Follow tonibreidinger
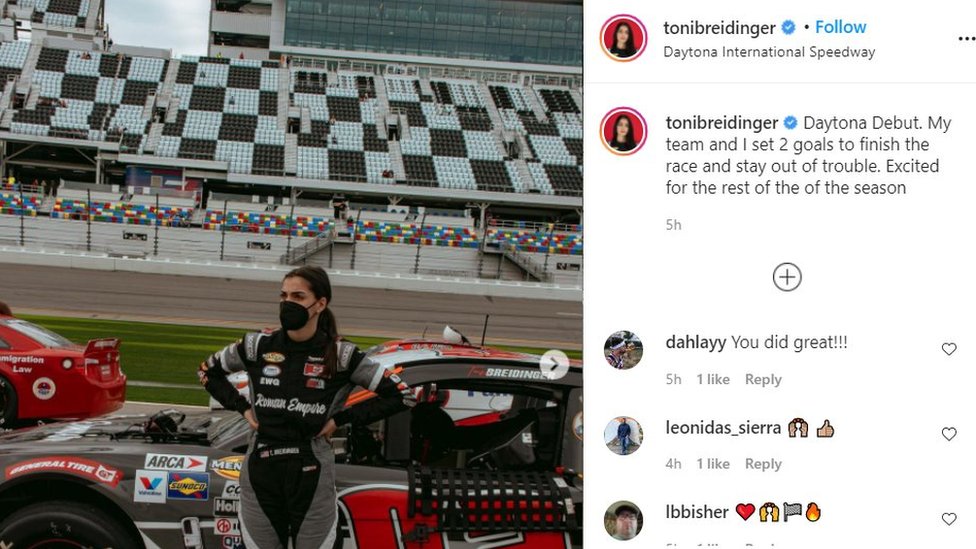The image size is (976, 549). click(x=840, y=27)
